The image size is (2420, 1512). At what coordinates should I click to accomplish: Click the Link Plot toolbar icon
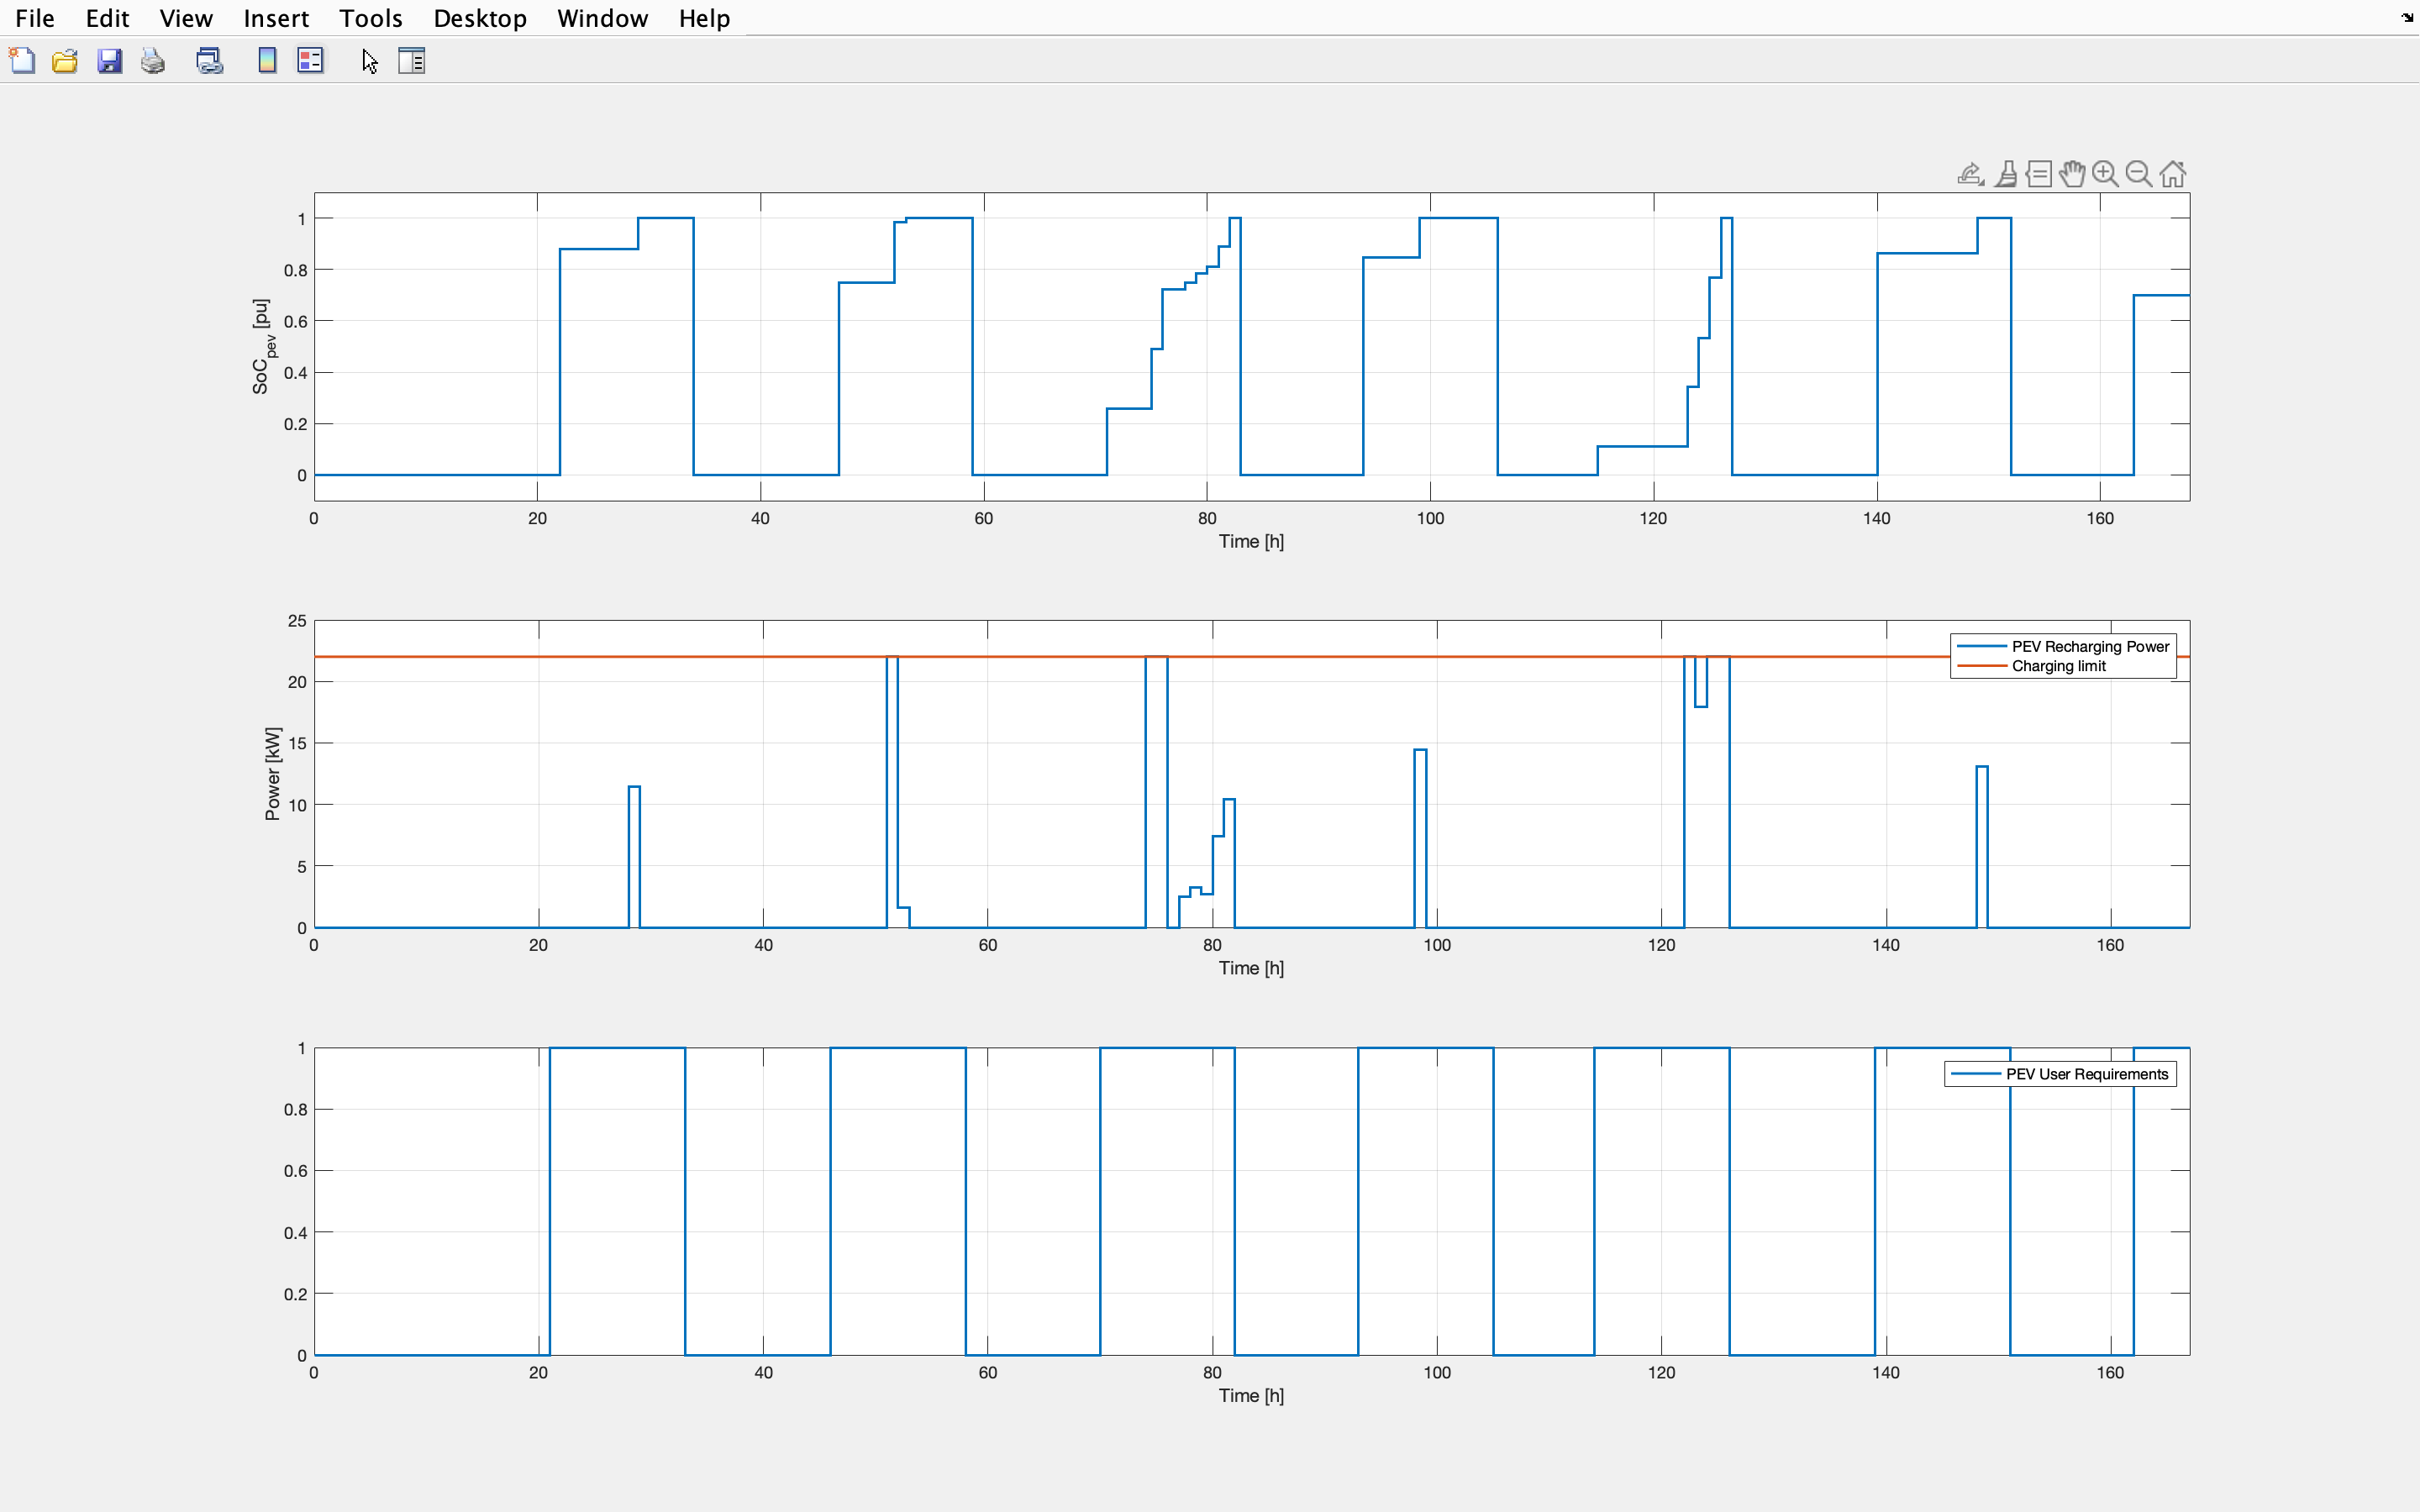[x=210, y=61]
